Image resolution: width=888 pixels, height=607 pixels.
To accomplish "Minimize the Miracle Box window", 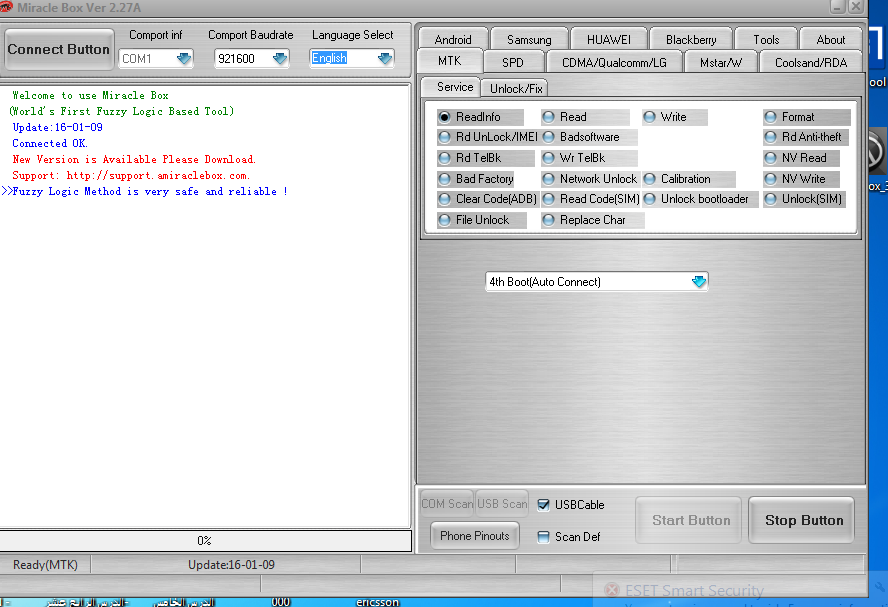I will (838, 7).
